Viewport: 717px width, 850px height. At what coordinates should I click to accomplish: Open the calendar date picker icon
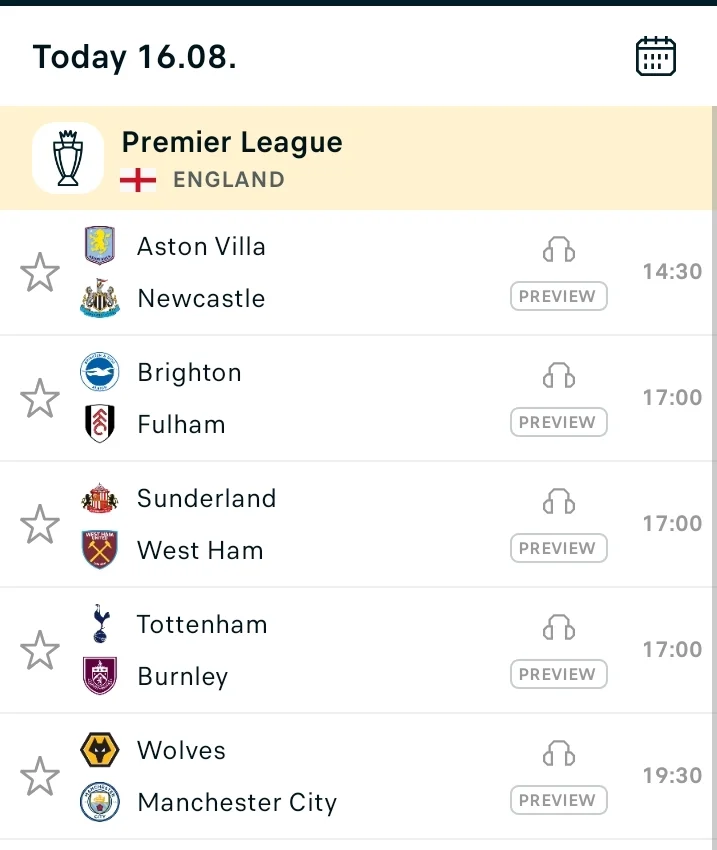[x=655, y=56]
